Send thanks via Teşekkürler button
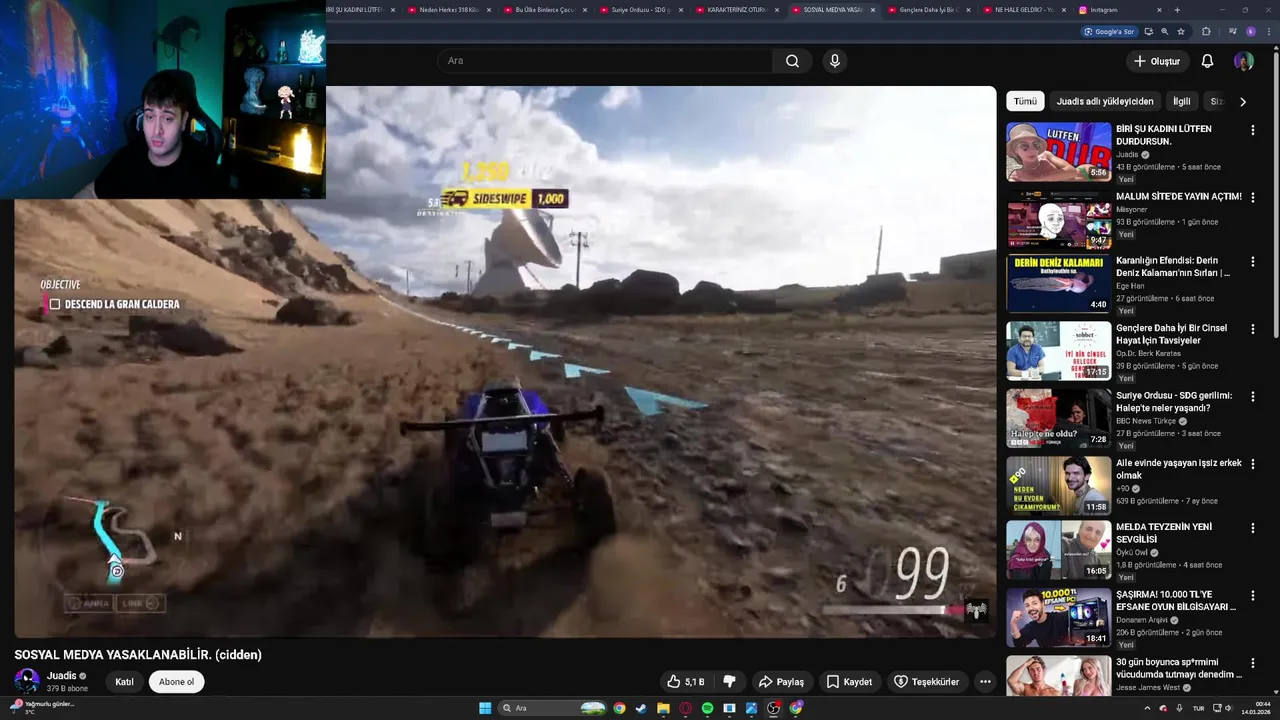 point(926,682)
